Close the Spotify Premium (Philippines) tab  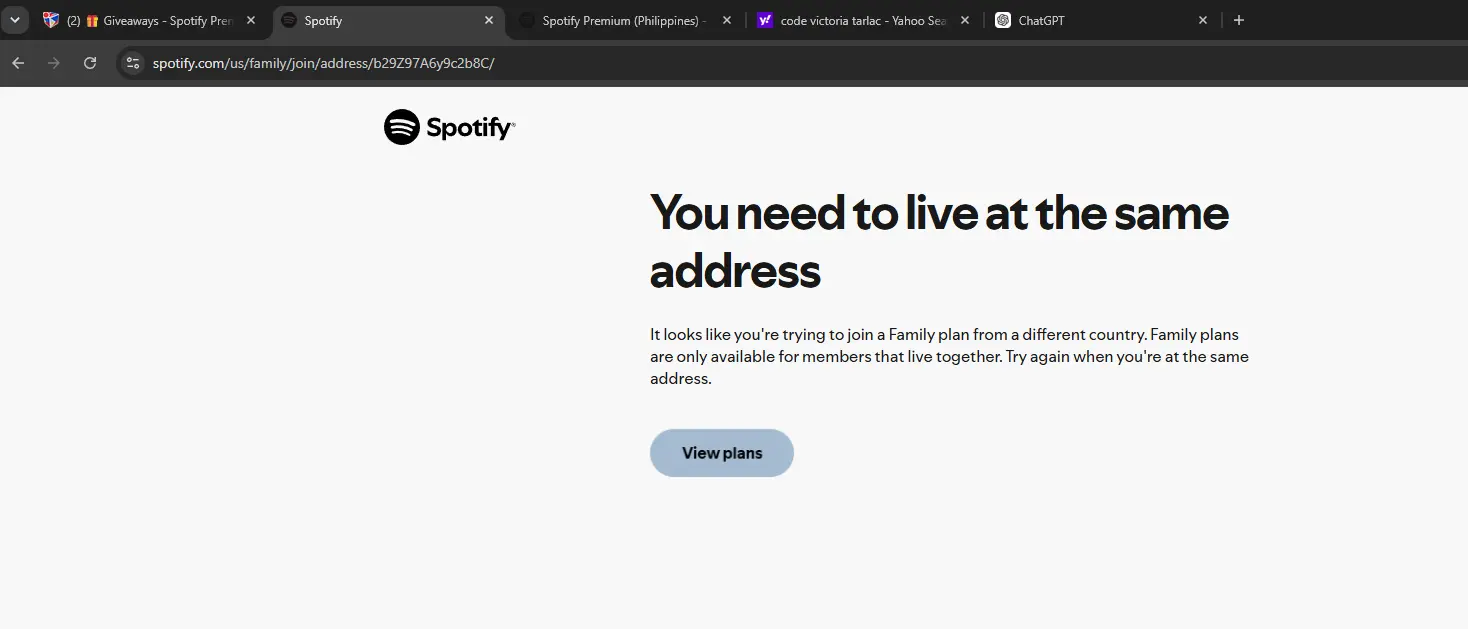[727, 20]
